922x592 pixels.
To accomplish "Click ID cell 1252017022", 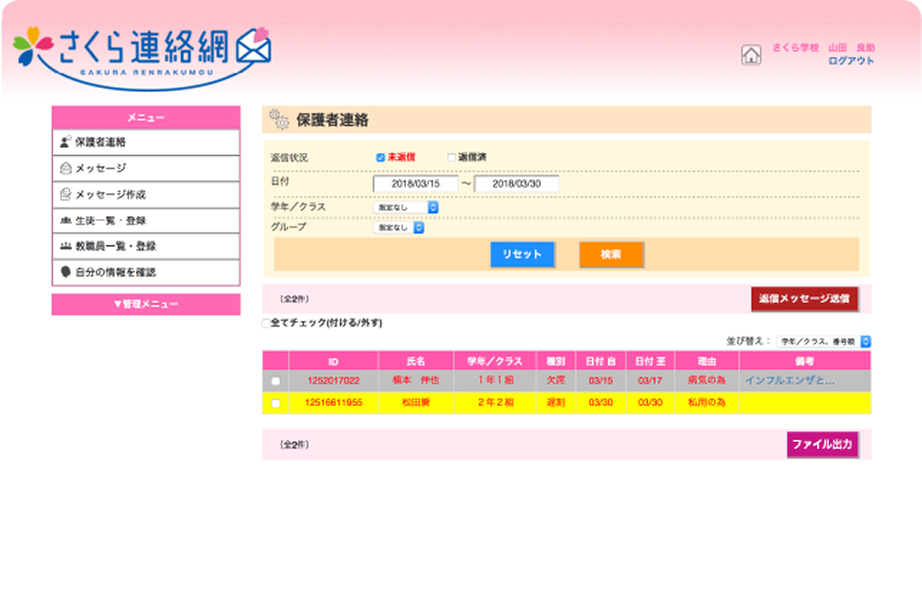I will point(333,381).
